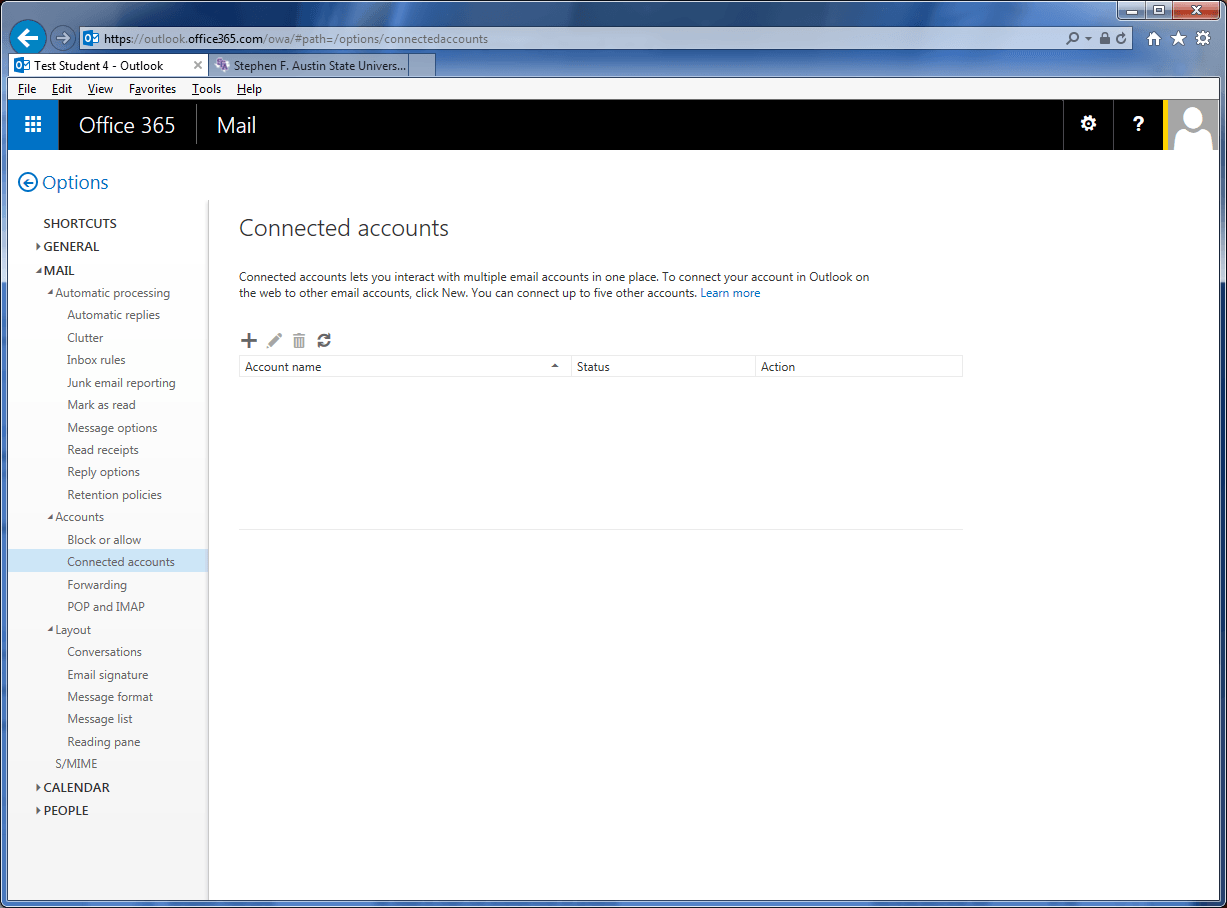Expand the GENERAL section
Screen dimensions: 1227x908
pyautogui.click(x=71, y=247)
